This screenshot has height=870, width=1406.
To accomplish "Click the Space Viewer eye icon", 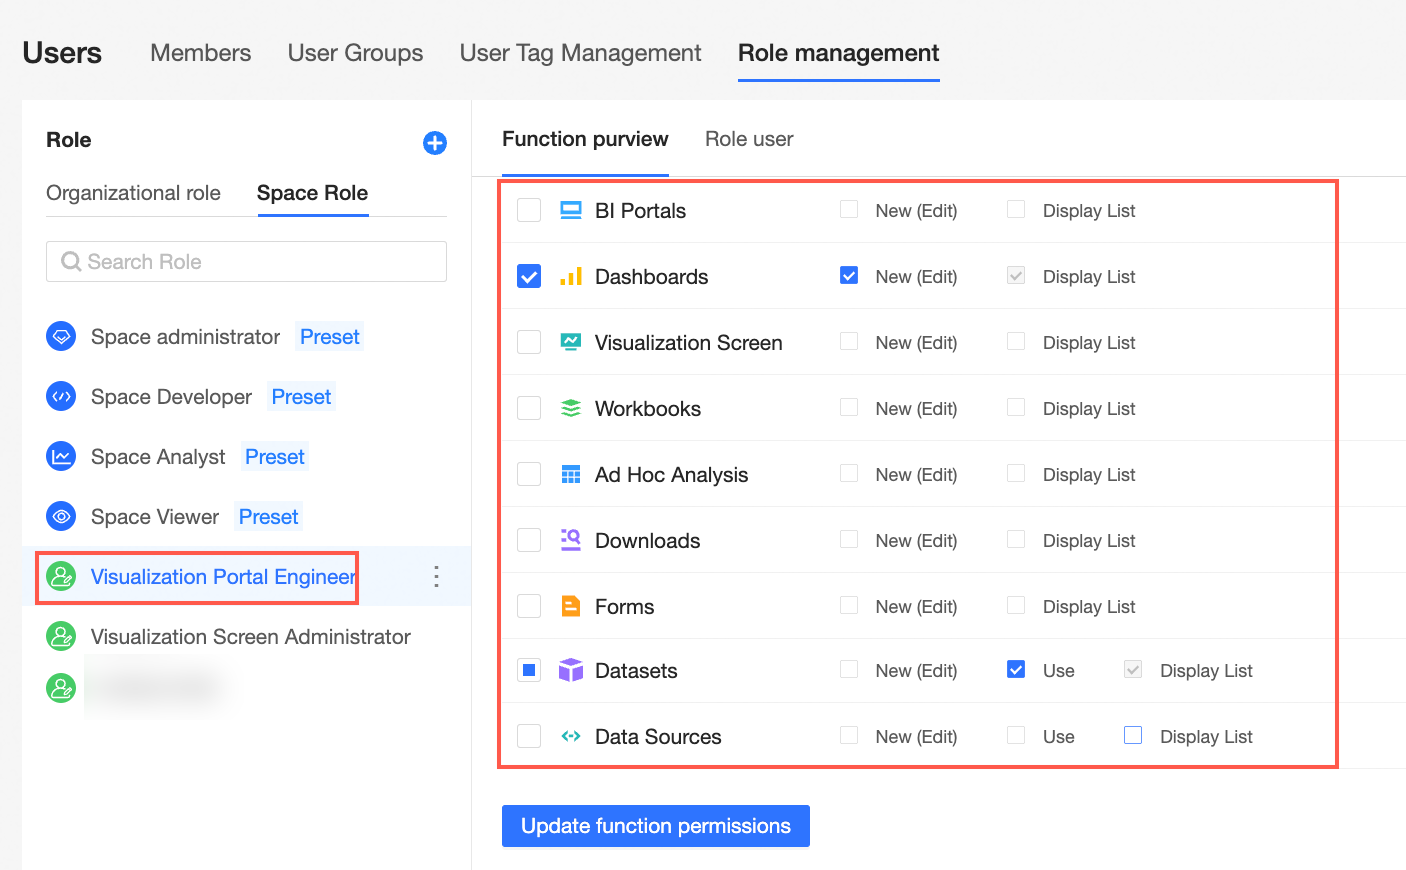I will [61, 517].
